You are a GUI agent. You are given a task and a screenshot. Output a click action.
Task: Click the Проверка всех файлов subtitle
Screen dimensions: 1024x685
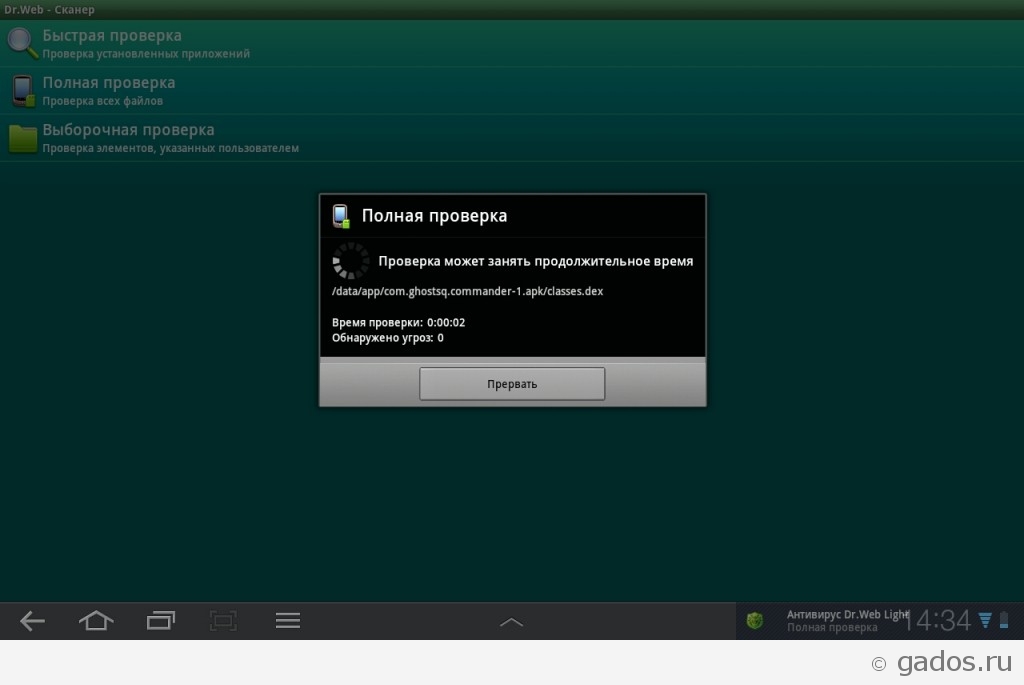103,101
